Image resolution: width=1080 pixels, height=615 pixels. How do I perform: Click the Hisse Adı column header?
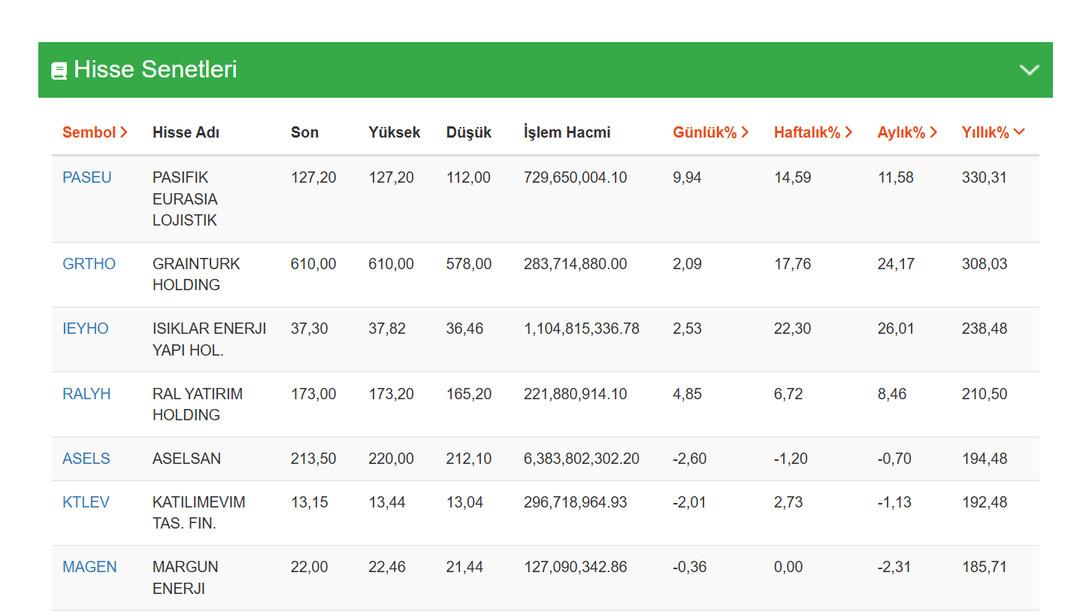tap(186, 132)
